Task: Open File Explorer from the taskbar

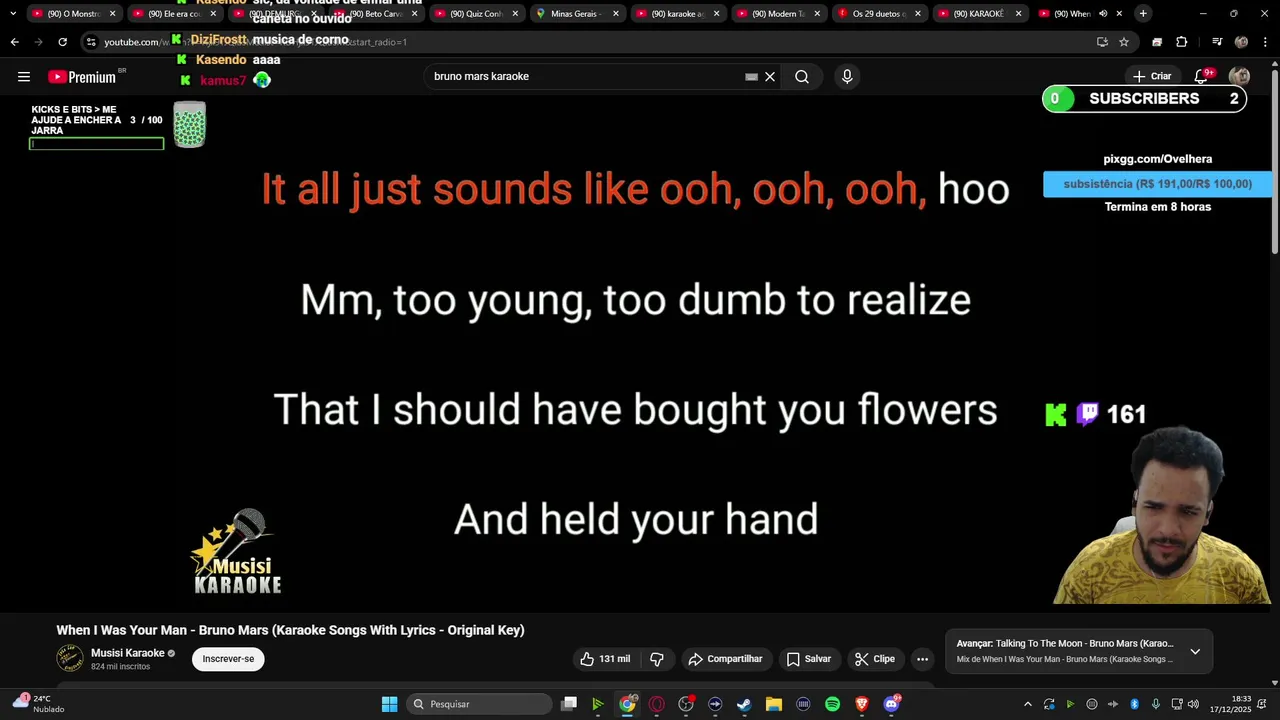Action: click(x=773, y=704)
